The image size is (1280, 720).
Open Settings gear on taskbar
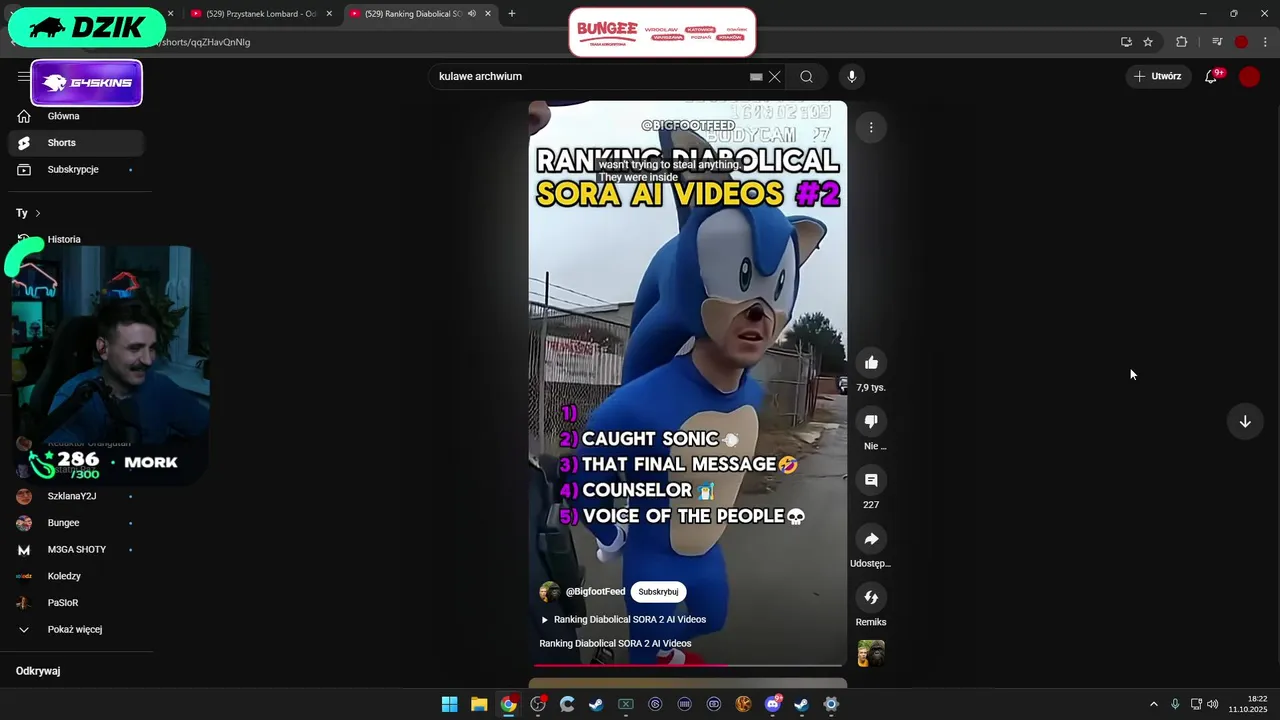[831, 704]
